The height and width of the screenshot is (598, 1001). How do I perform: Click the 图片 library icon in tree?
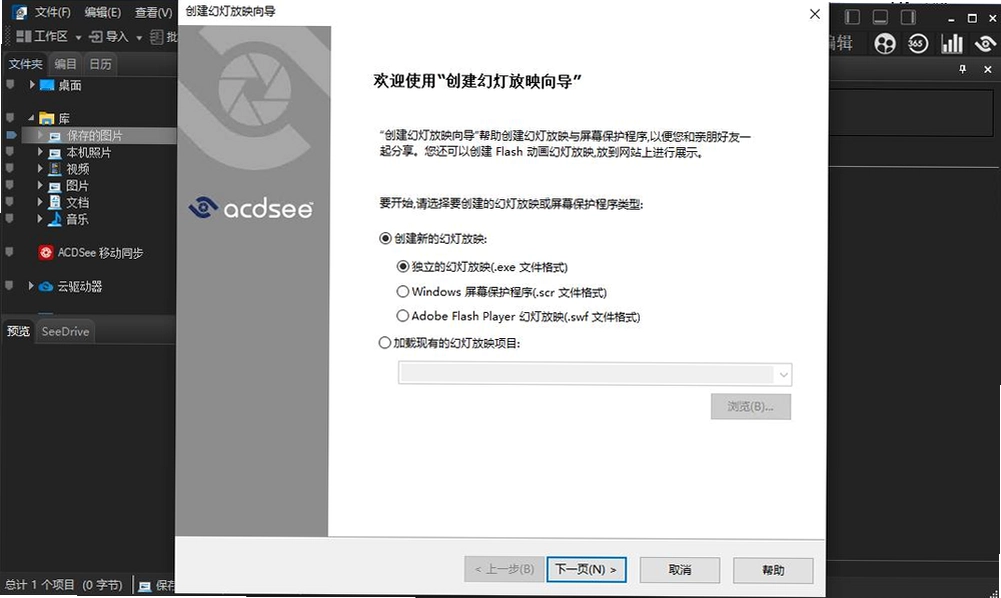pos(55,186)
